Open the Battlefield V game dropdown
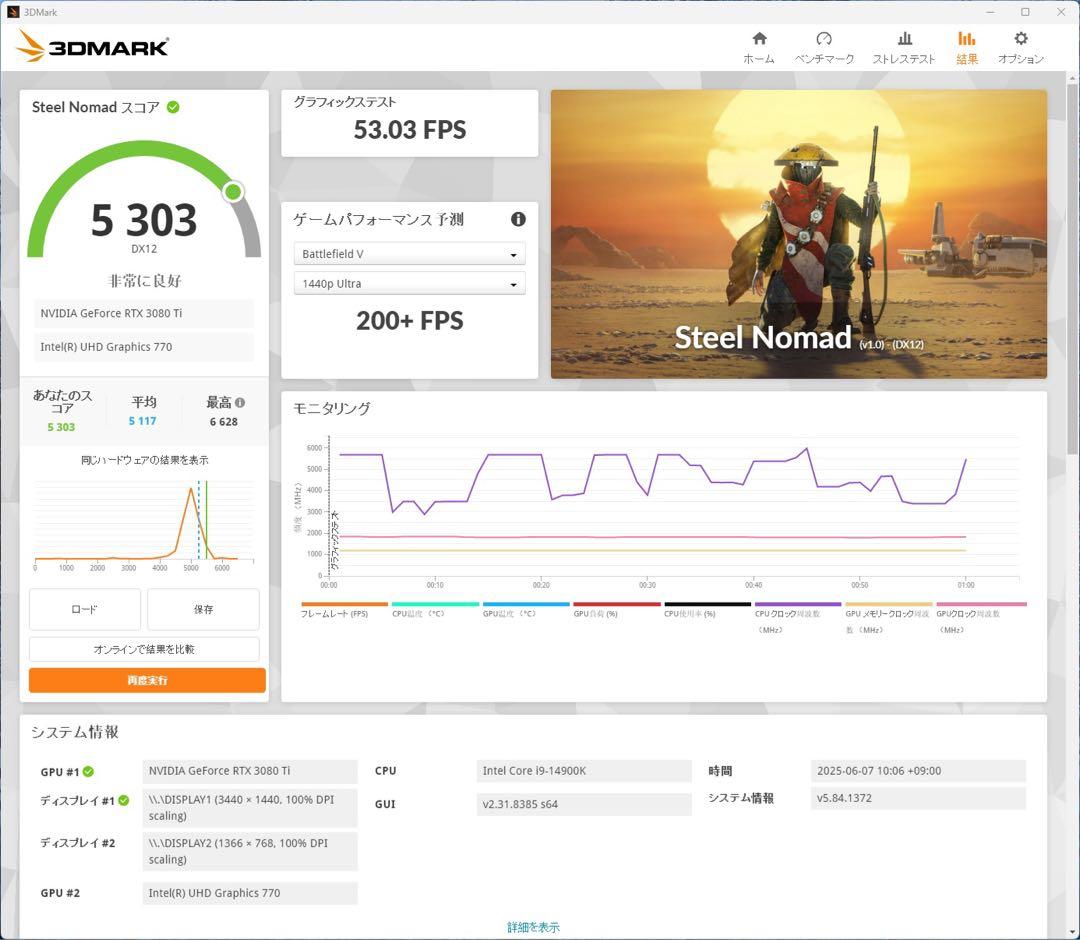Viewport: 1080px width, 940px height. click(x=409, y=253)
